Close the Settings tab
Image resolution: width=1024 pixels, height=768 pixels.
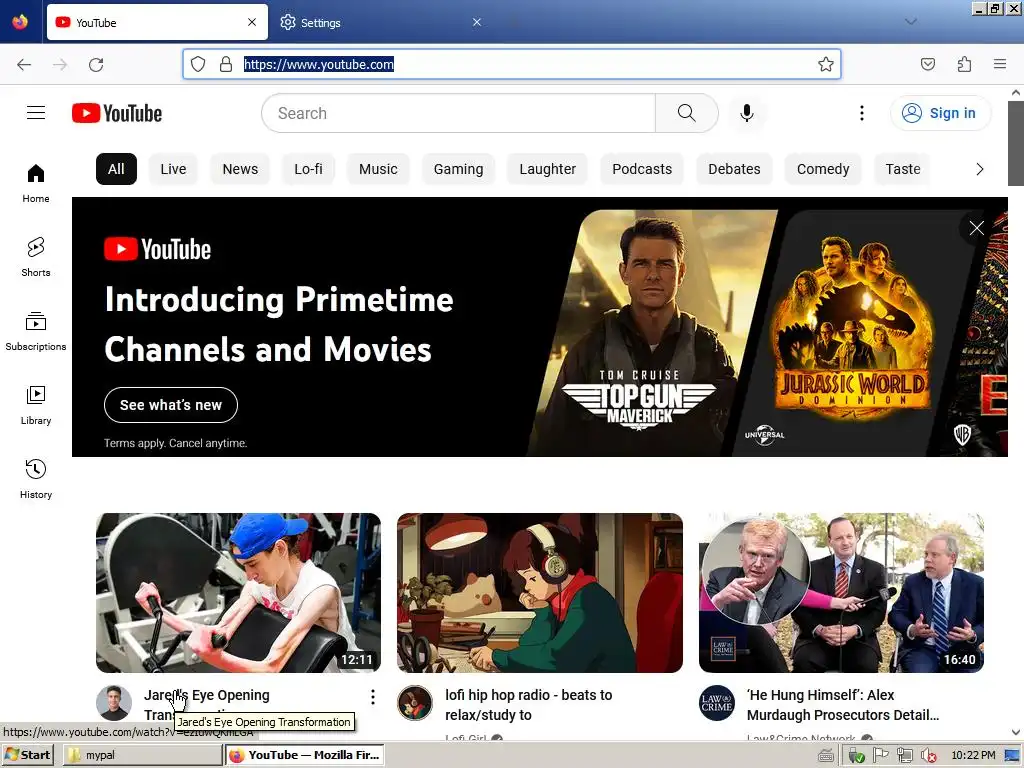point(477,22)
